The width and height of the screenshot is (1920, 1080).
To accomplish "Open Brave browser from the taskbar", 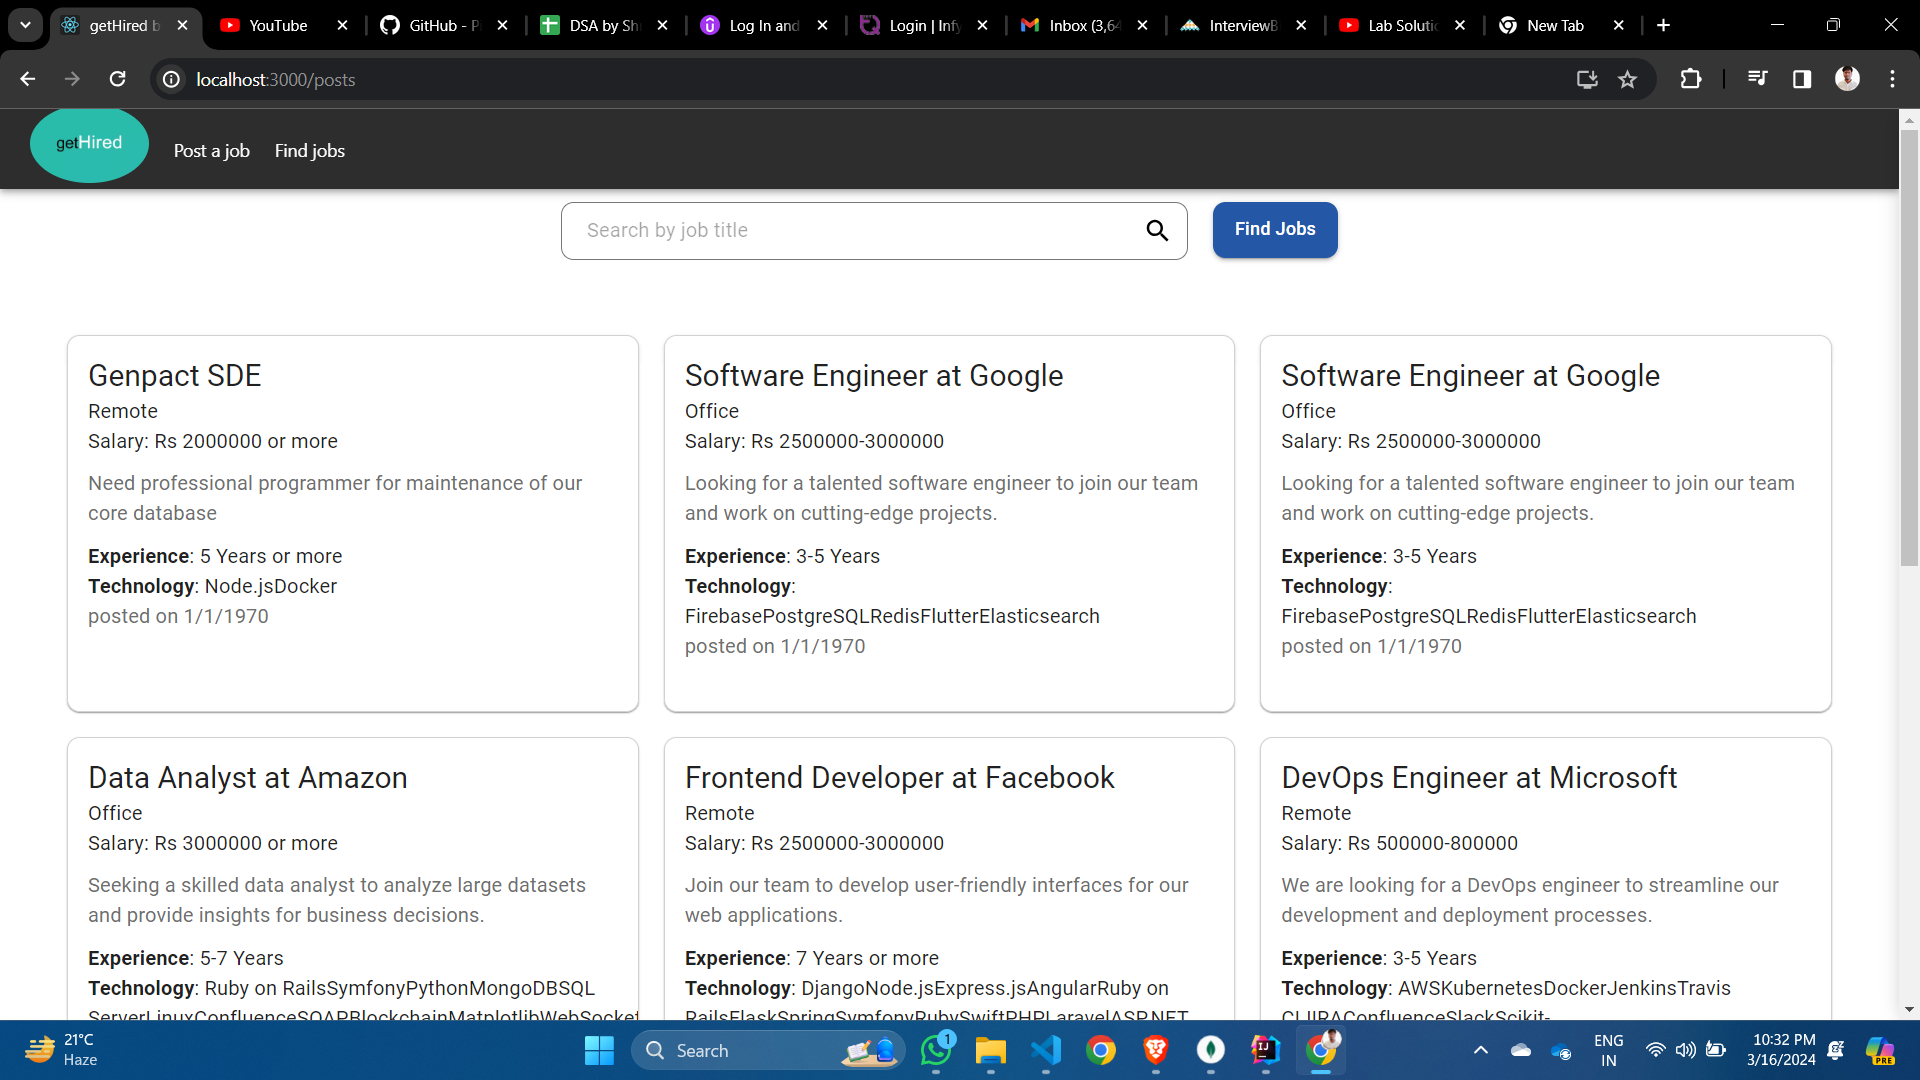I will 1156,1050.
